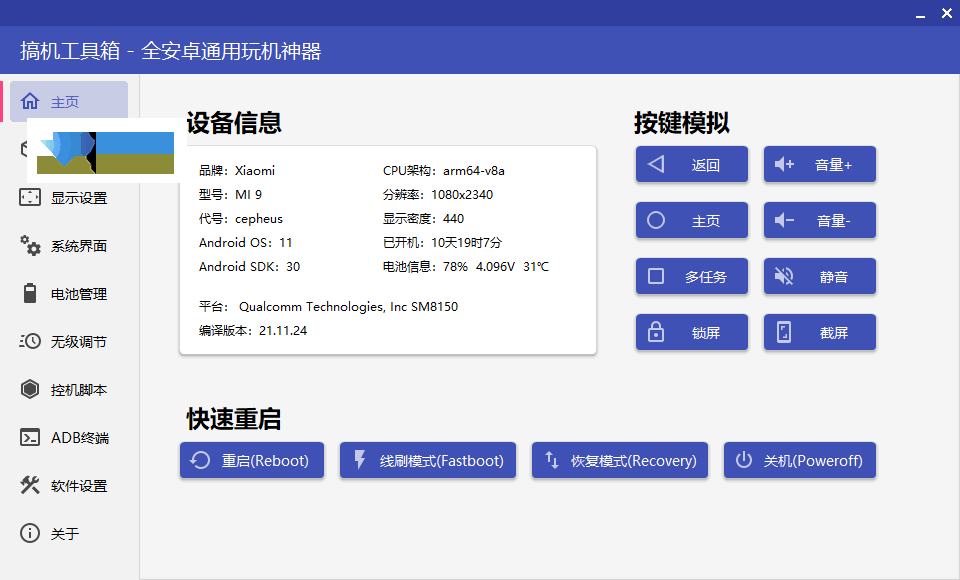Click the CPU架构: arm64-v8a text
The image size is (960, 580).
(x=444, y=170)
